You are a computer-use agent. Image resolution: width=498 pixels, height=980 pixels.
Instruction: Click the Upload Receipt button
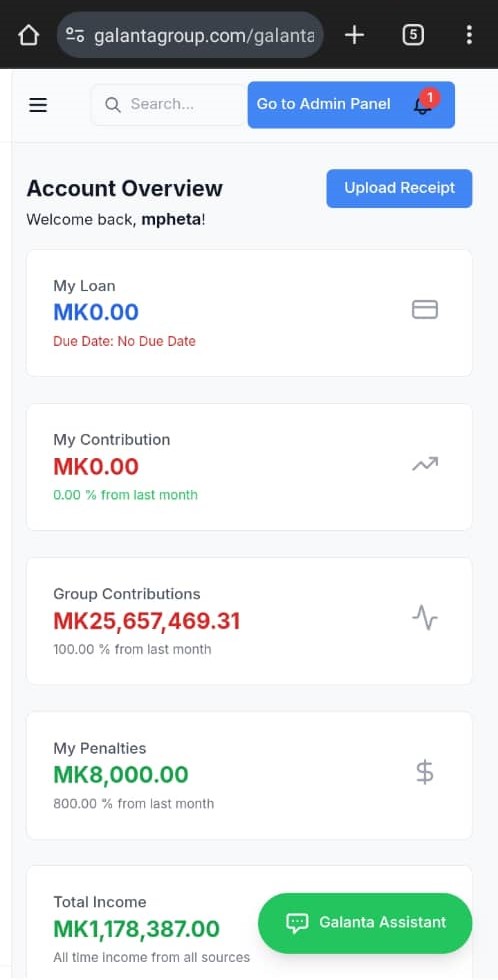[x=399, y=188]
